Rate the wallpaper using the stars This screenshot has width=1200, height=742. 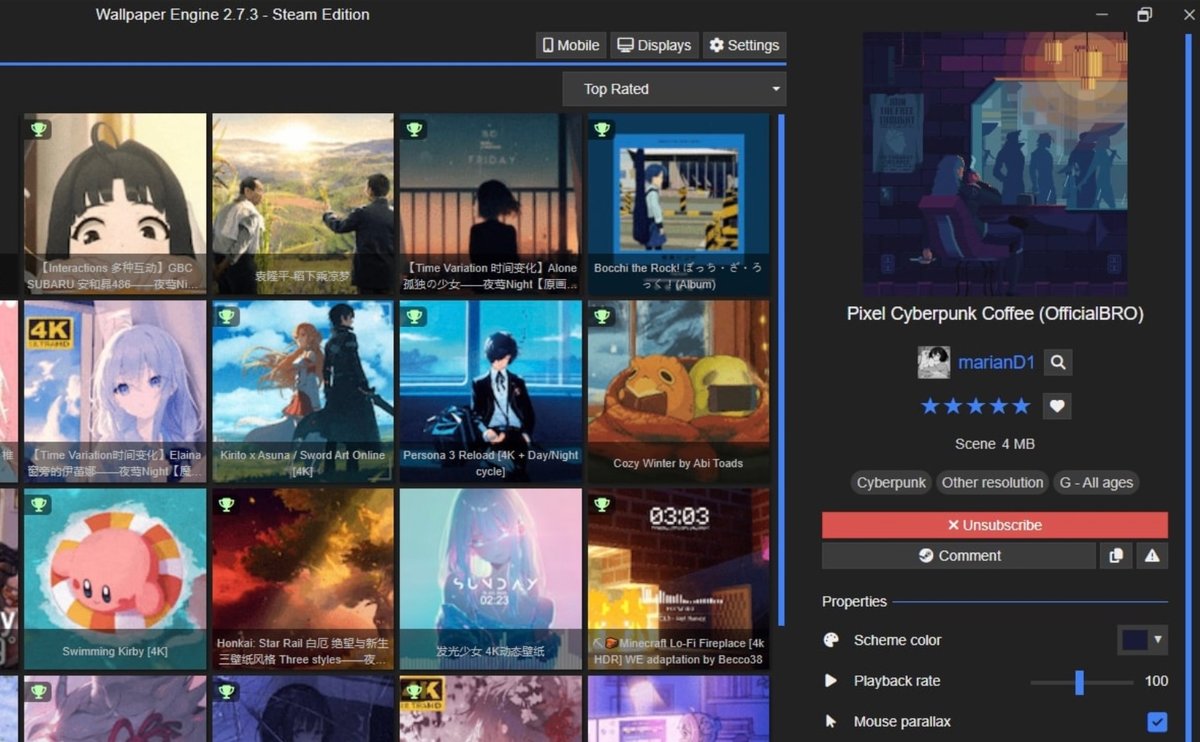pos(975,406)
